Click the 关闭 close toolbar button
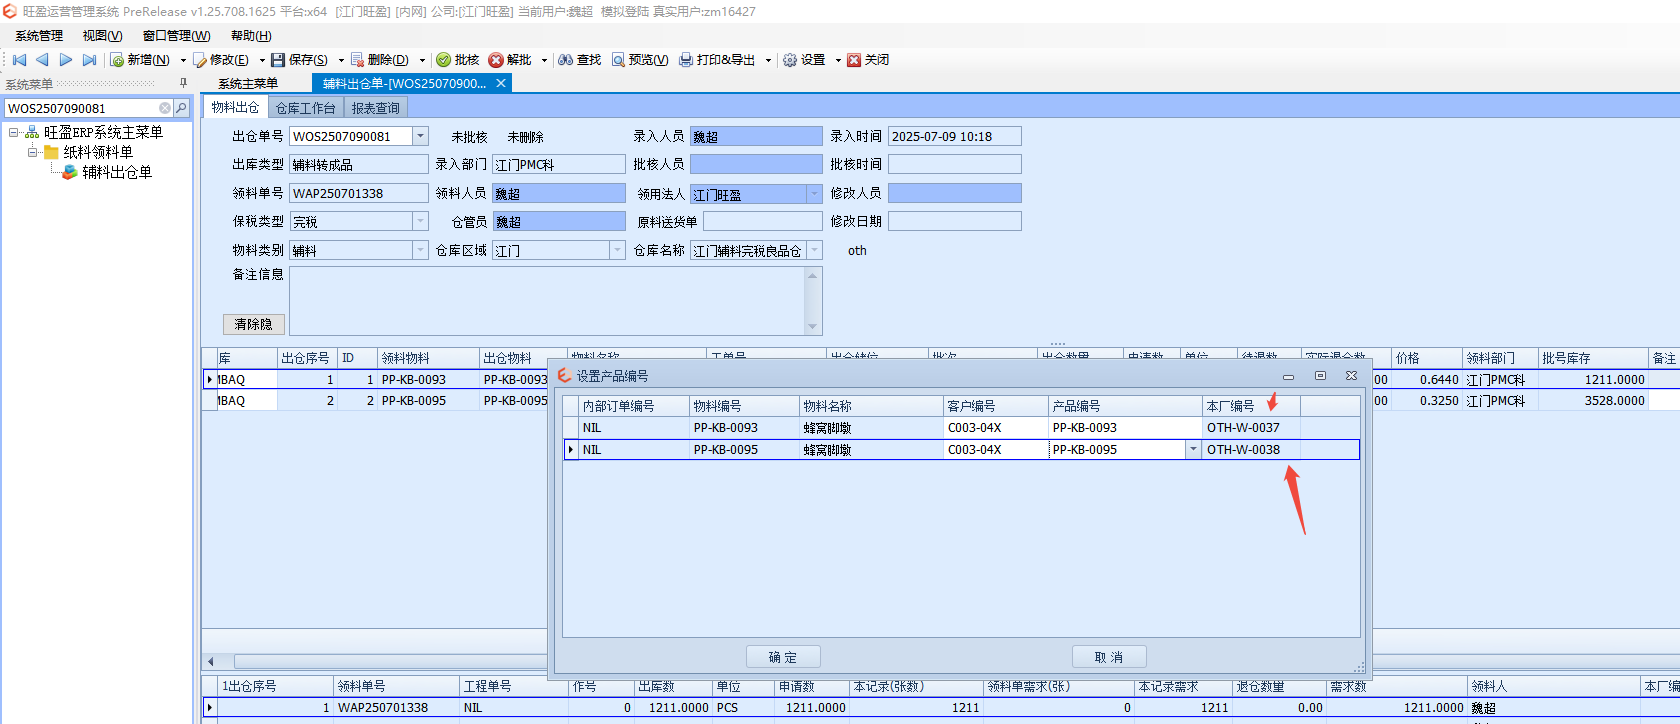 click(x=868, y=60)
